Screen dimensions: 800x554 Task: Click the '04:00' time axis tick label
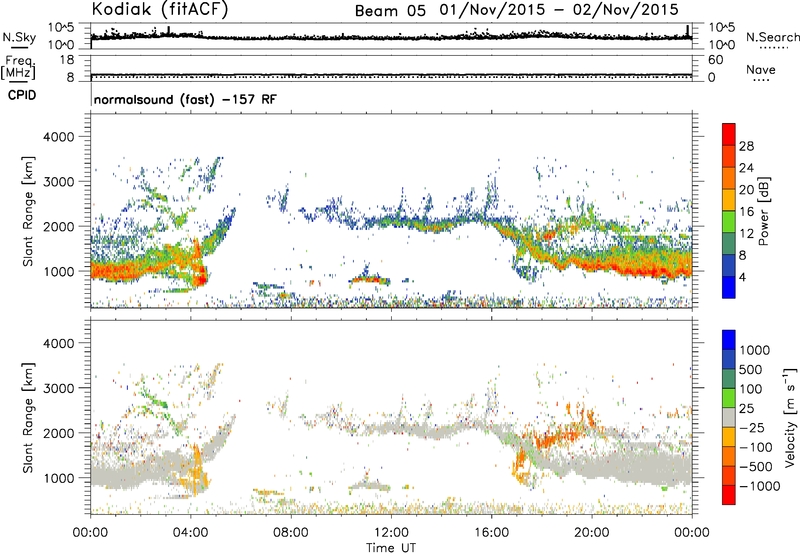point(191,533)
